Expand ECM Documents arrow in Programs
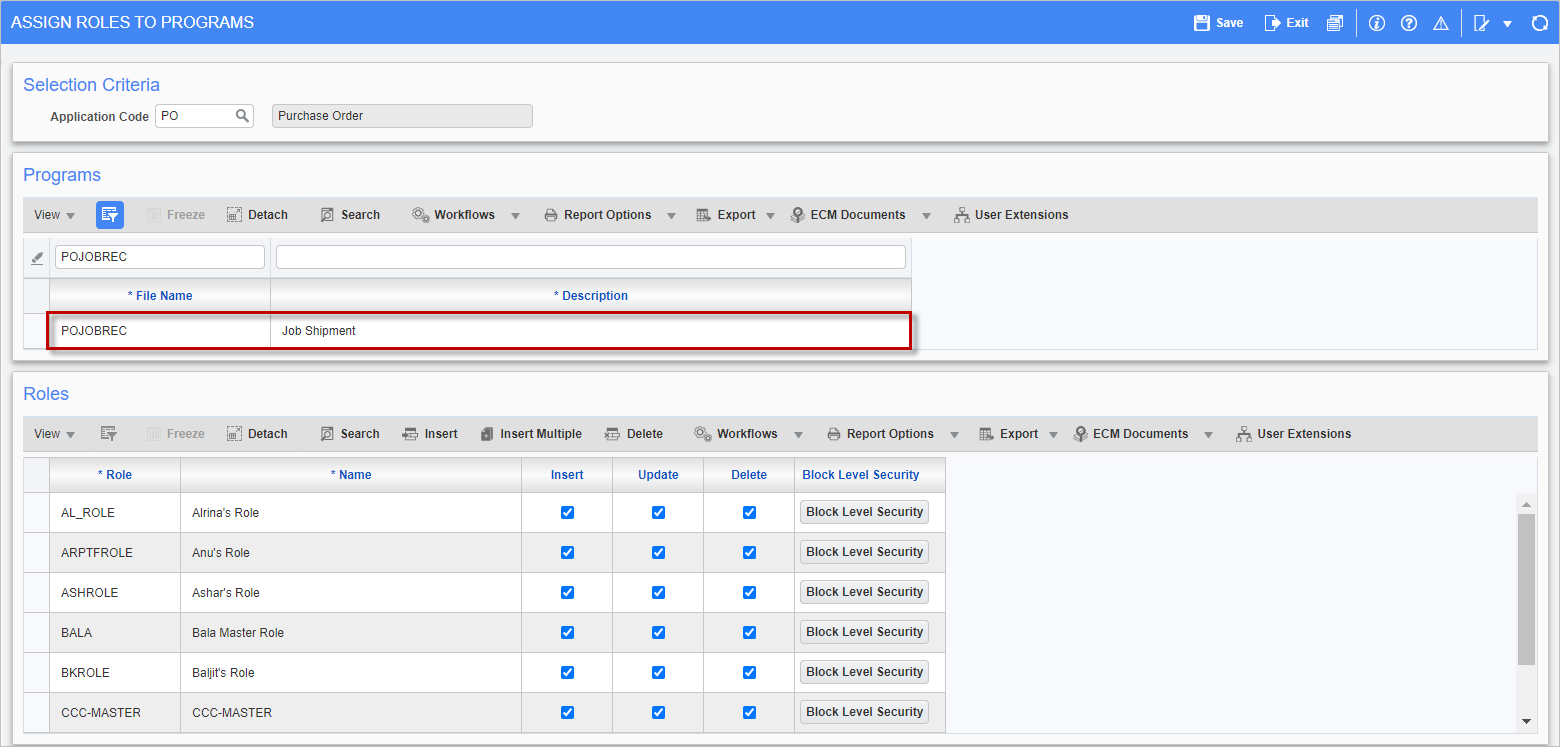Viewport: 1560px width, 747px height. (926, 216)
